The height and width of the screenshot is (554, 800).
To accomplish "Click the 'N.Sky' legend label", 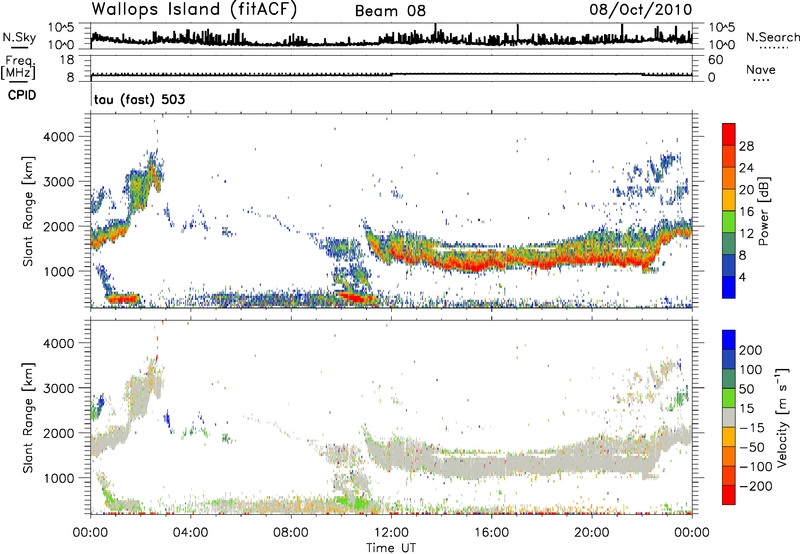I will 19,37.
